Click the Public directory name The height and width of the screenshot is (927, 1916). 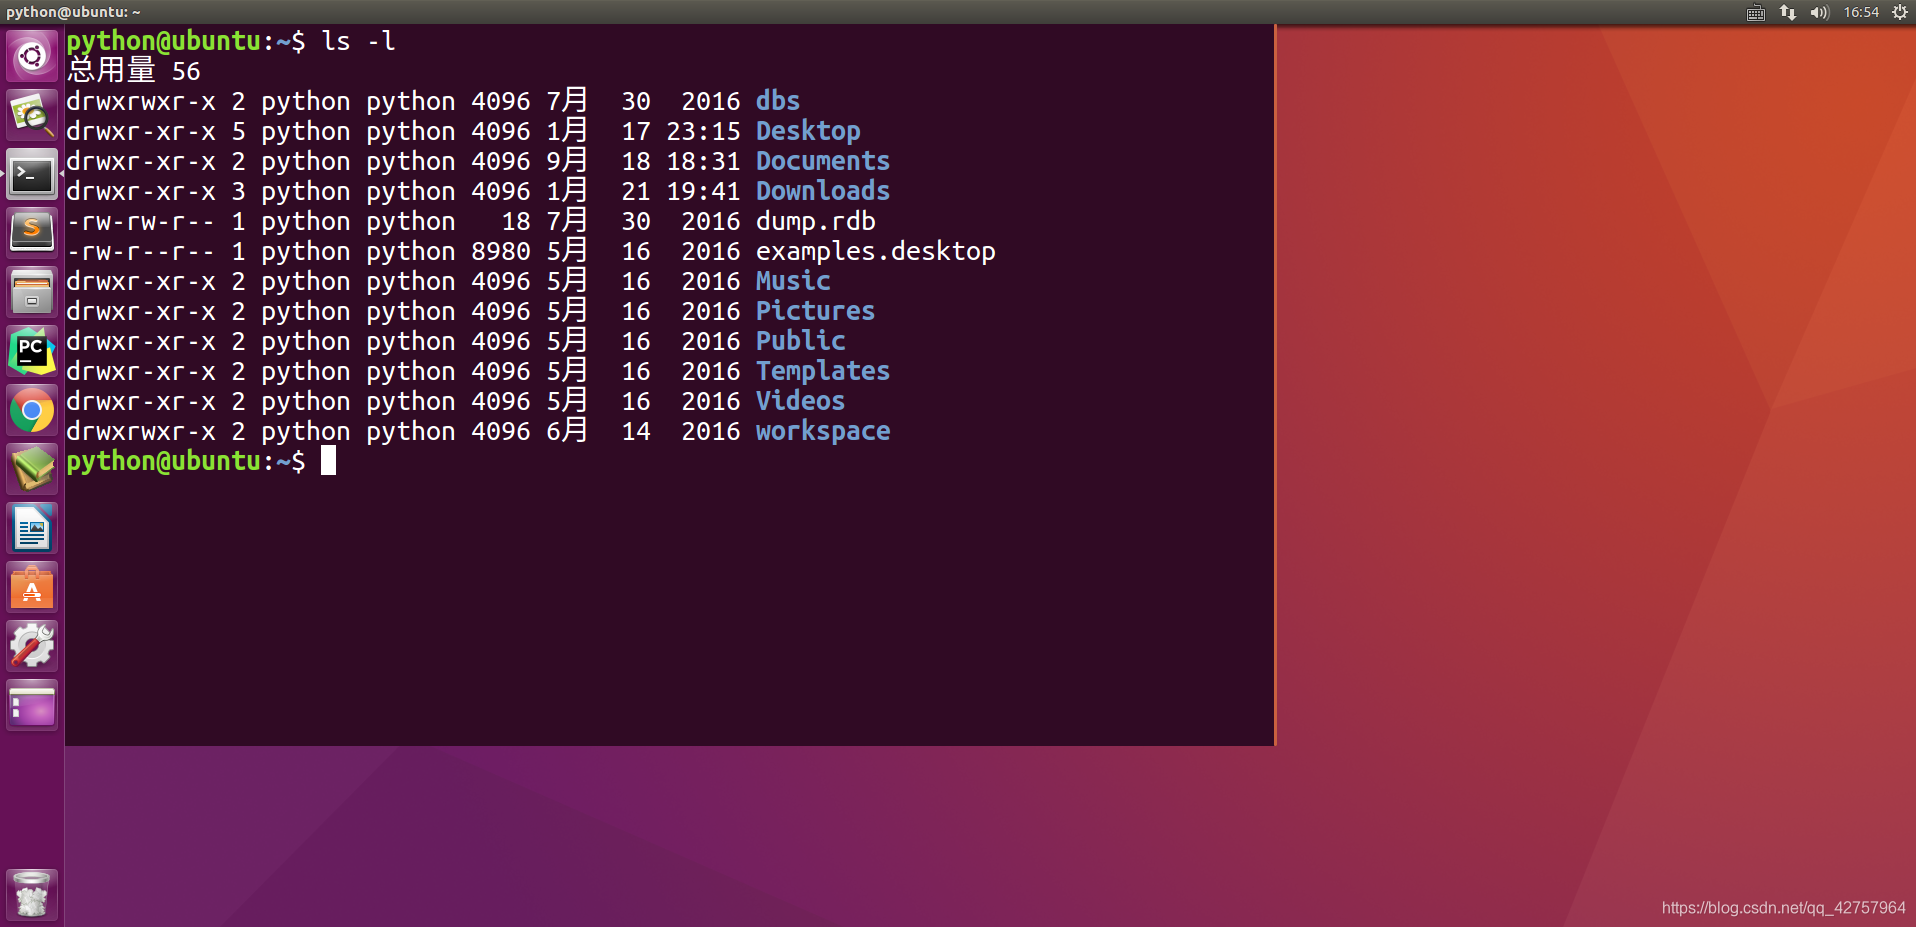[800, 341]
